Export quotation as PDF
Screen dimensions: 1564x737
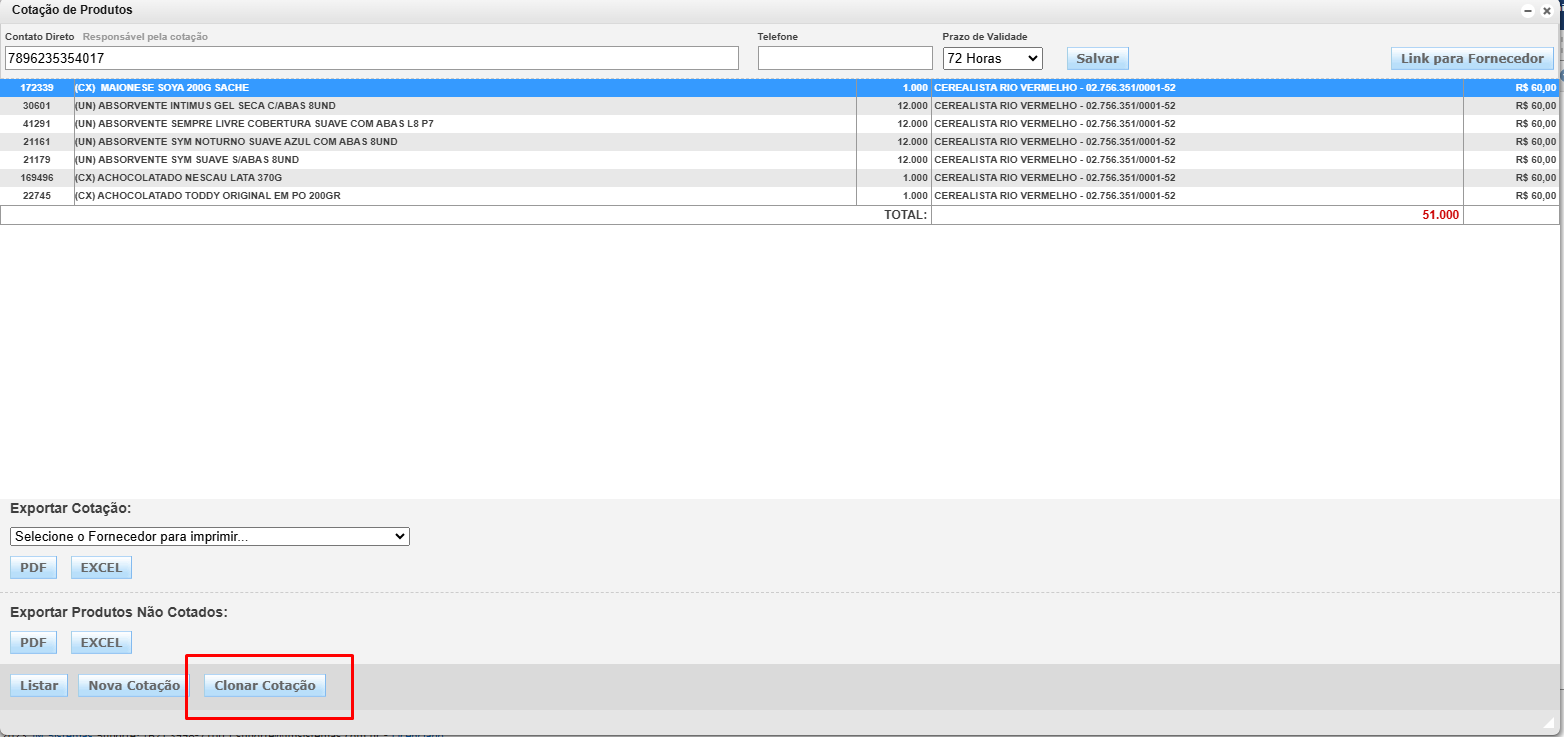34,568
